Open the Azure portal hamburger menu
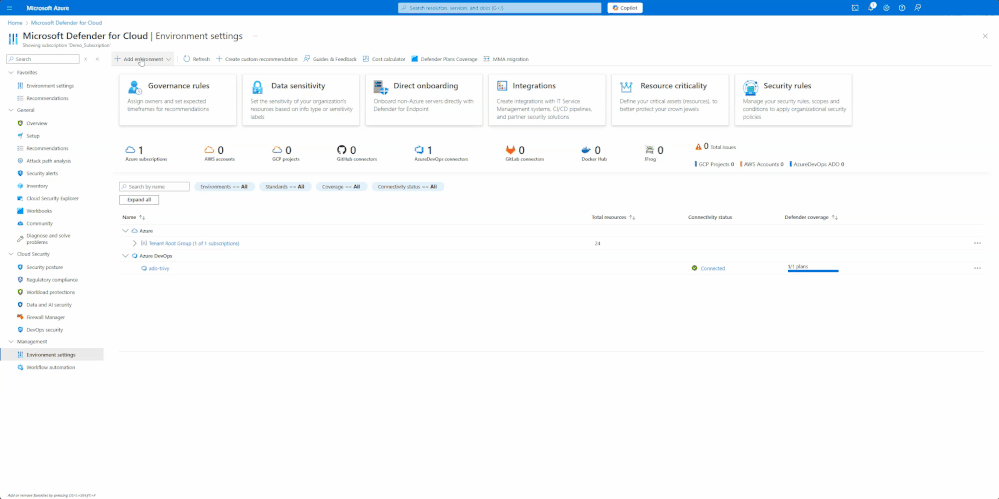This screenshot has height=499, width=999. click(9, 8)
